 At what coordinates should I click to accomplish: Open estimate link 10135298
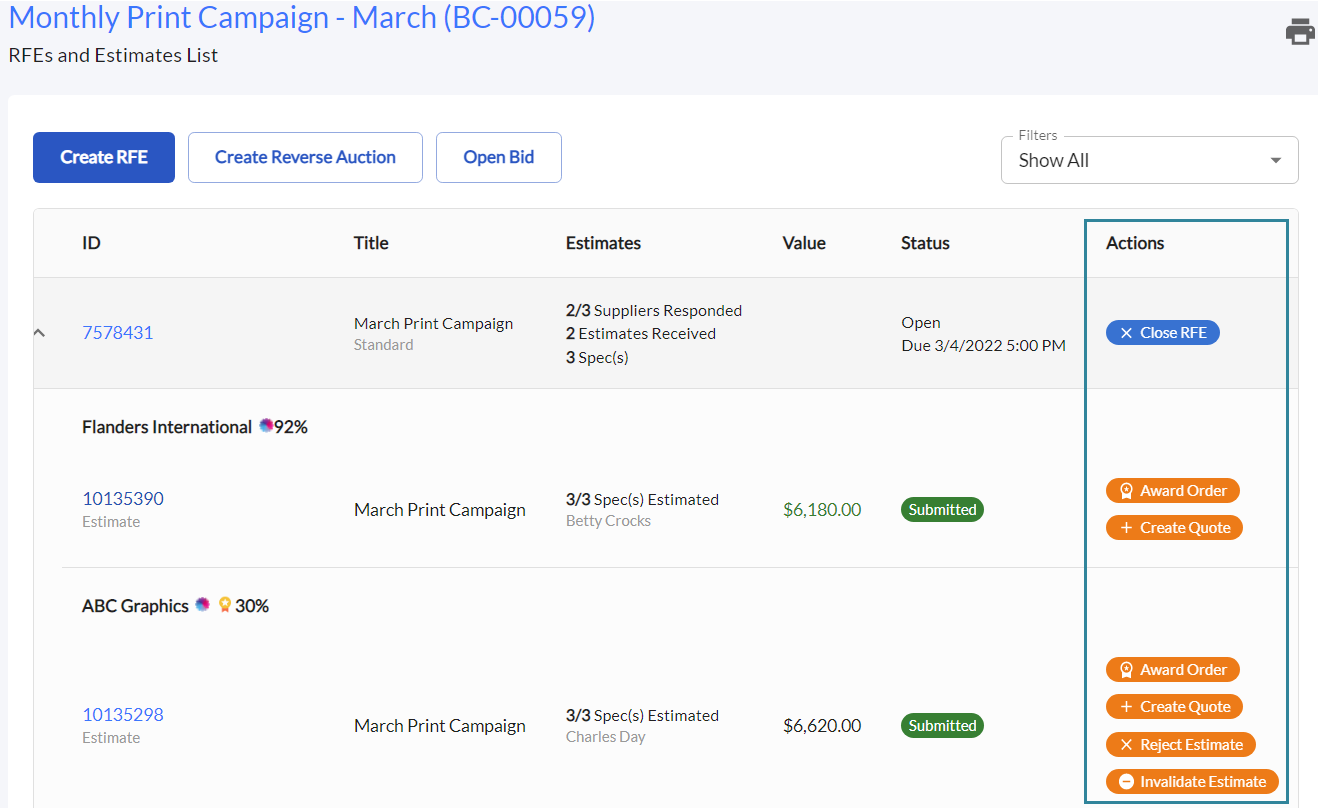123,714
